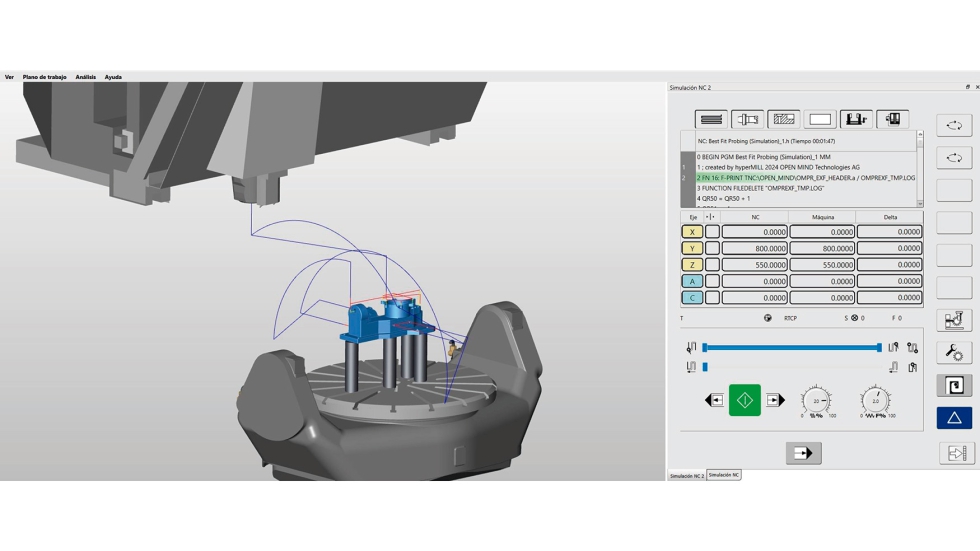980x551 pixels.
Task: Click the step forward arrow beside start
Action: point(775,400)
